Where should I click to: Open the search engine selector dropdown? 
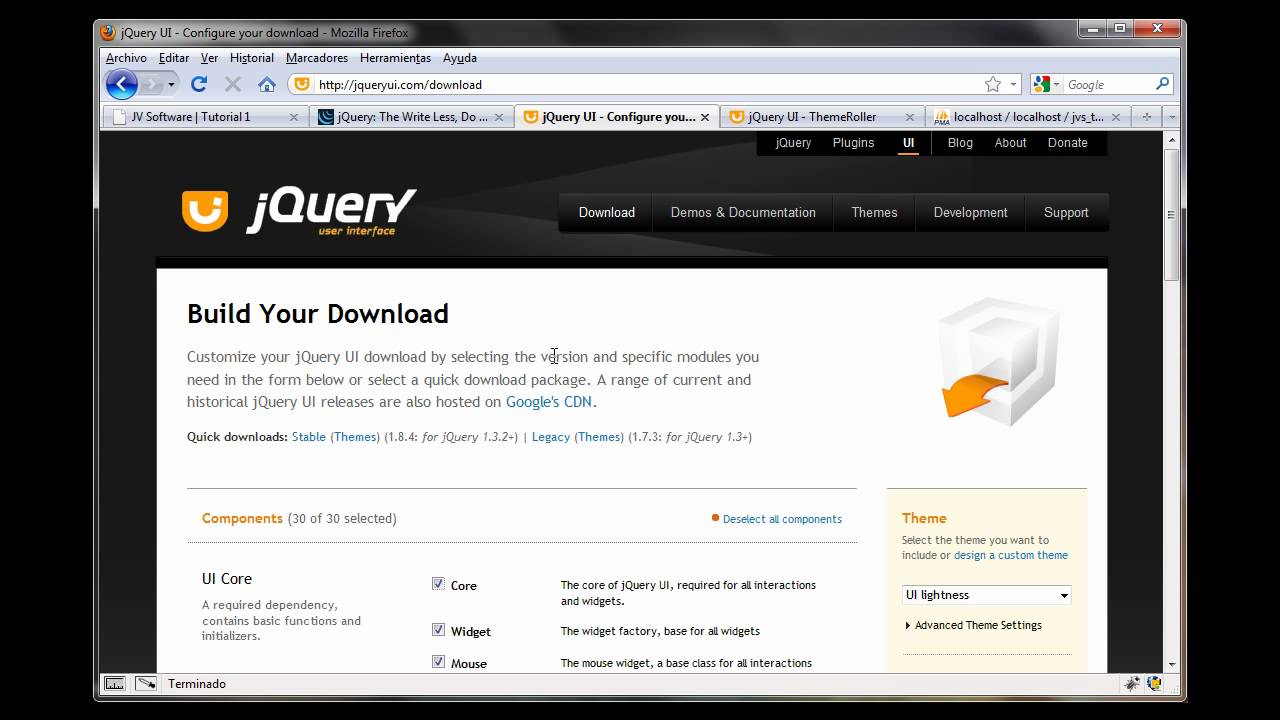[x=1056, y=84]
